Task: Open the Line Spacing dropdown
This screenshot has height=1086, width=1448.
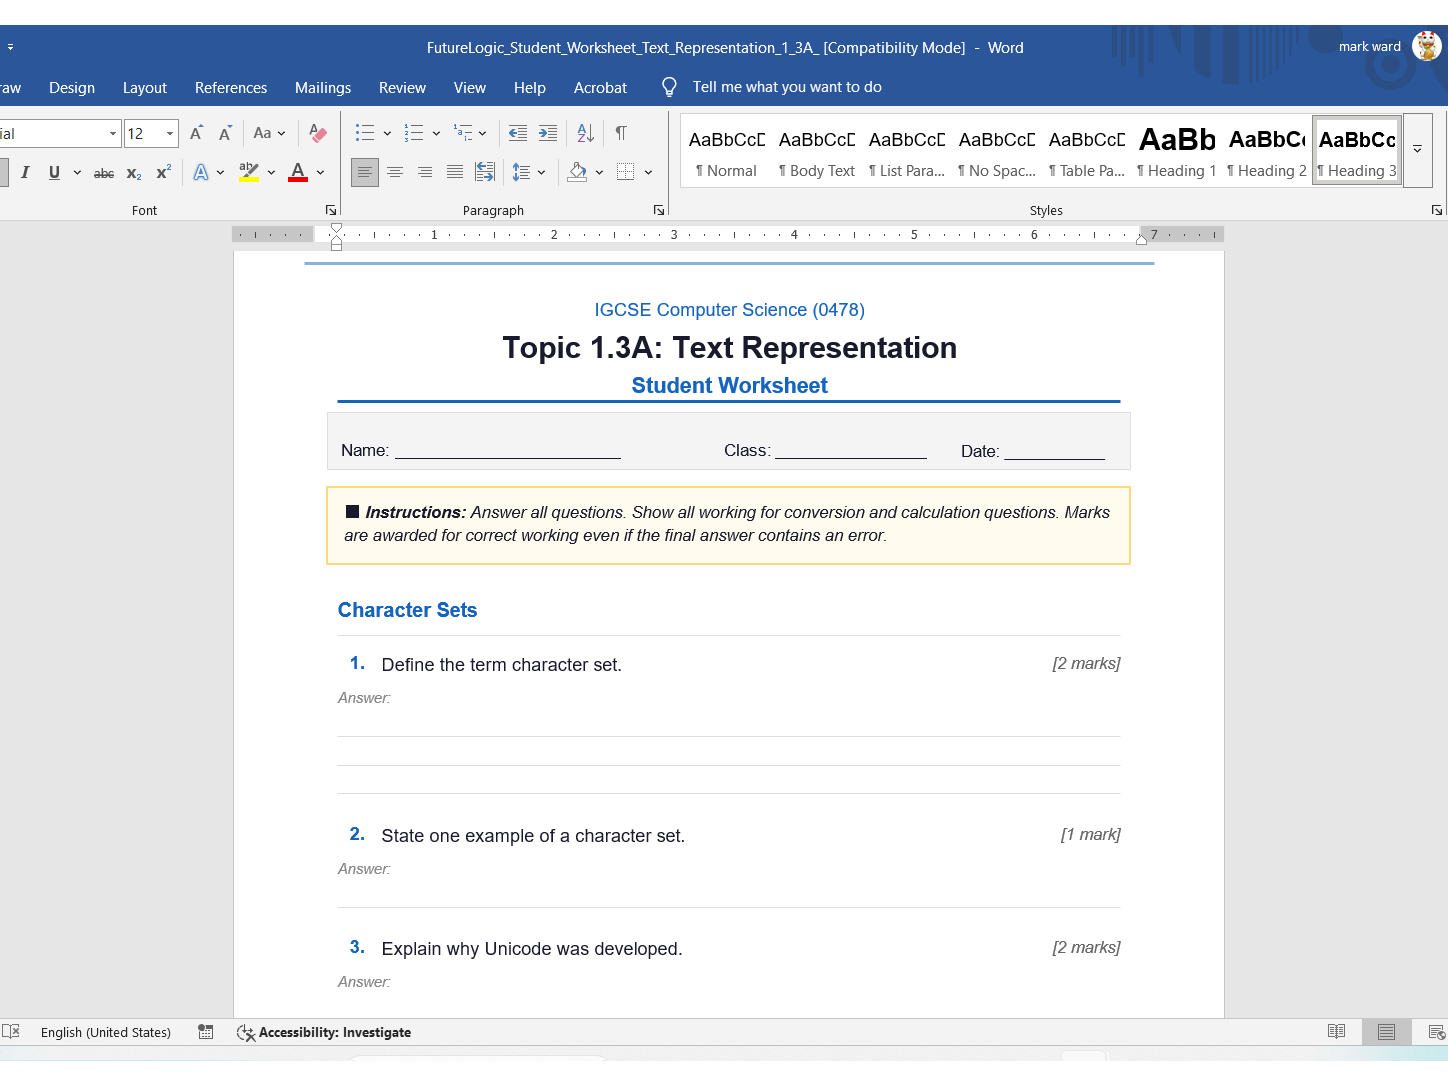Action: [529, 172]
